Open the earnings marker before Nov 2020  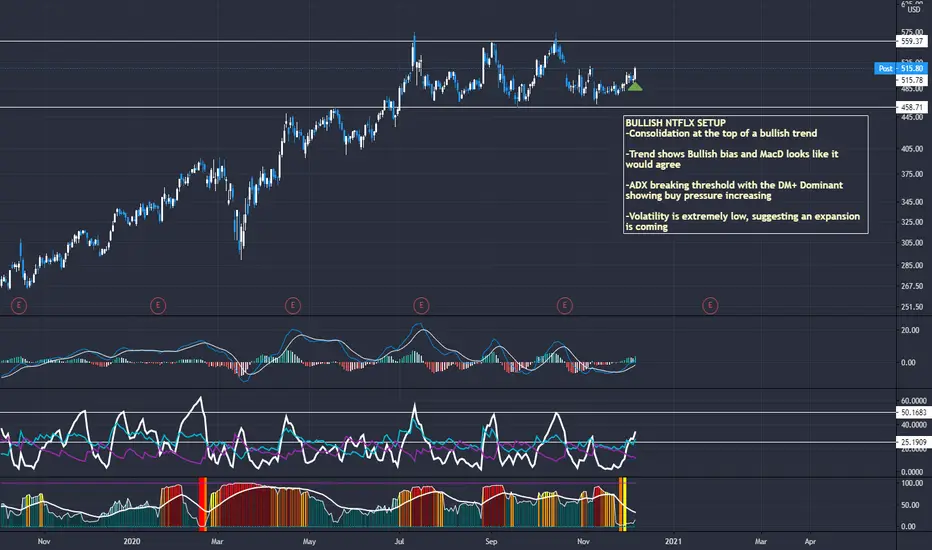(565, 306)
